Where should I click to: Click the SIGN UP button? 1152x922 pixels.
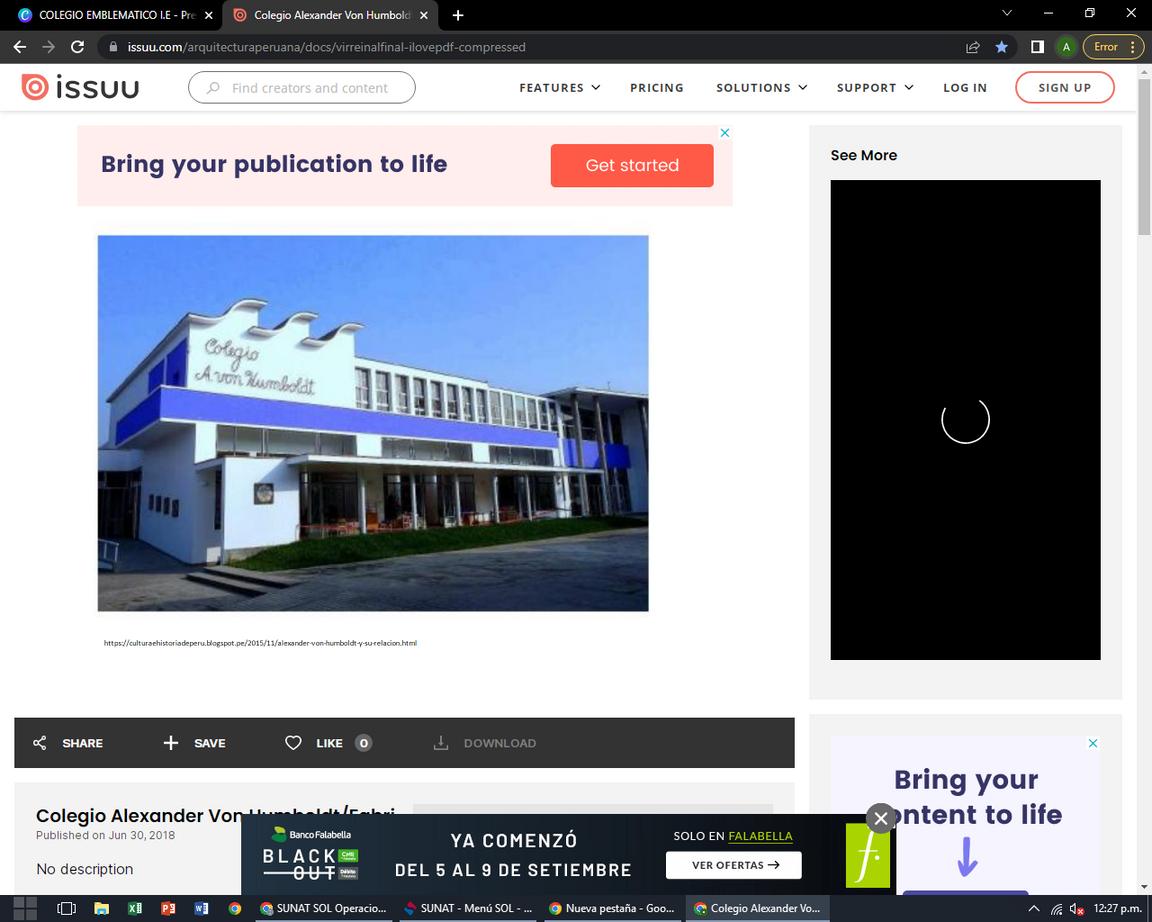pos(1065,87)
